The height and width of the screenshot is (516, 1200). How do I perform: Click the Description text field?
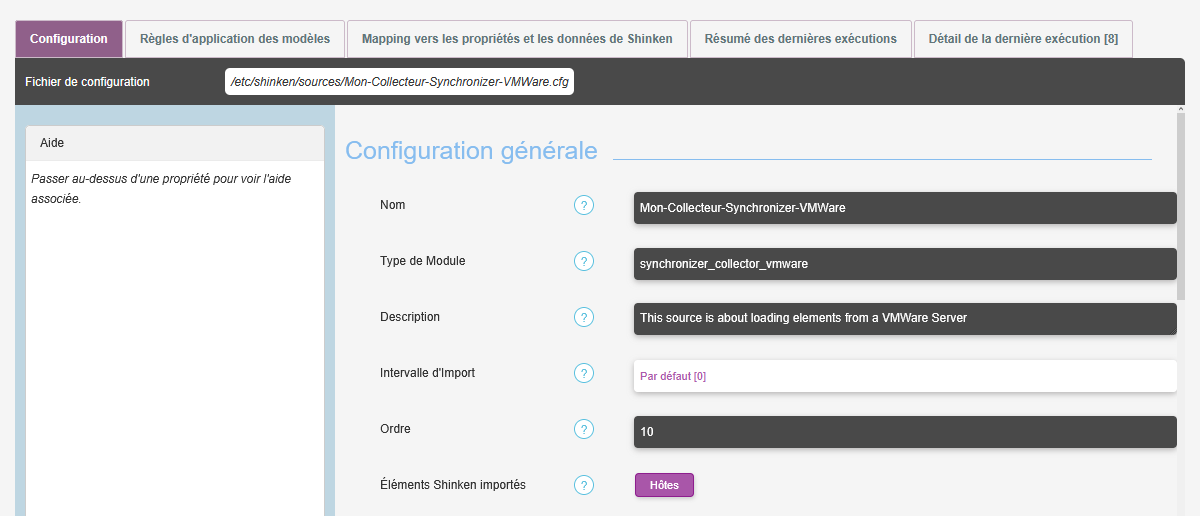coord(904,319)
